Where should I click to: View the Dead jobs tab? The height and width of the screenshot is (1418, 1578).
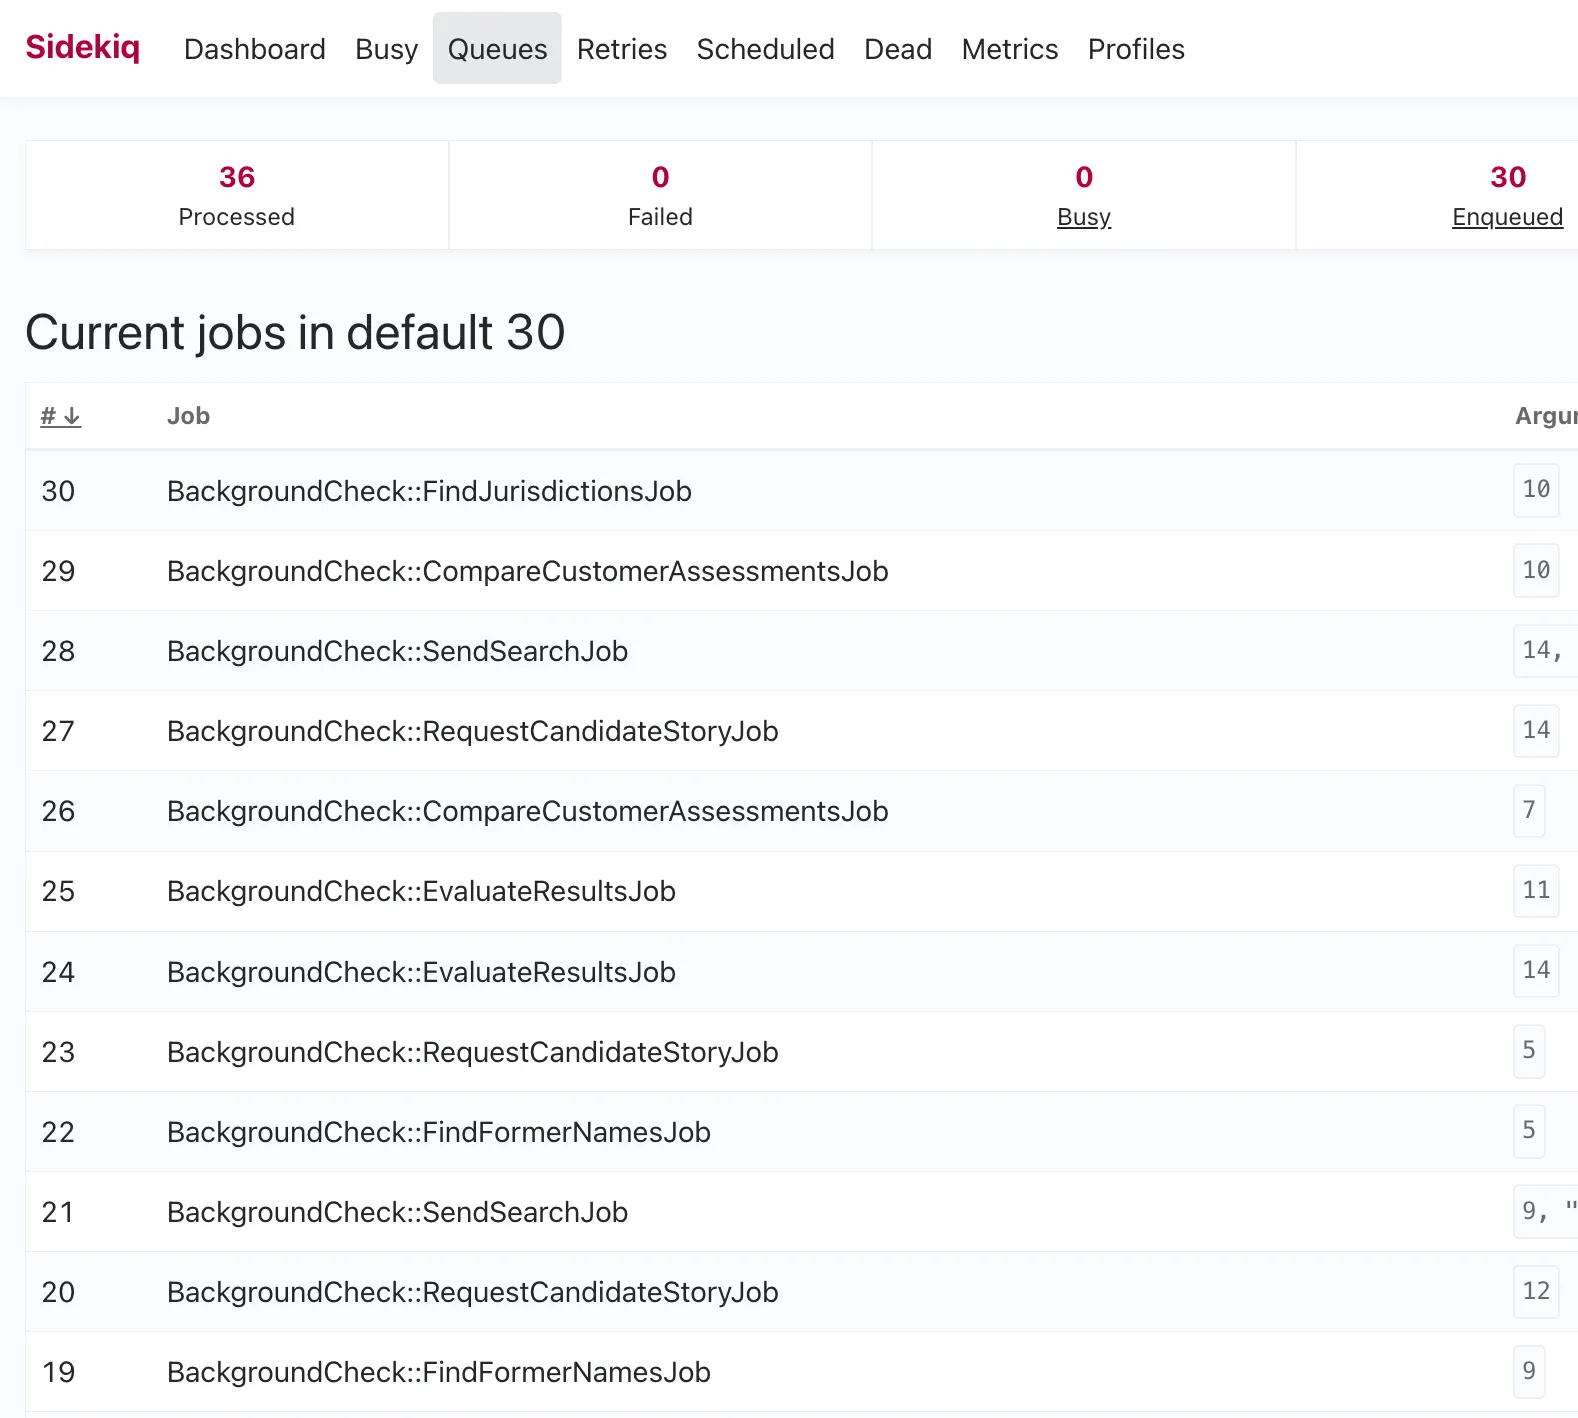(x=898, y=49)
